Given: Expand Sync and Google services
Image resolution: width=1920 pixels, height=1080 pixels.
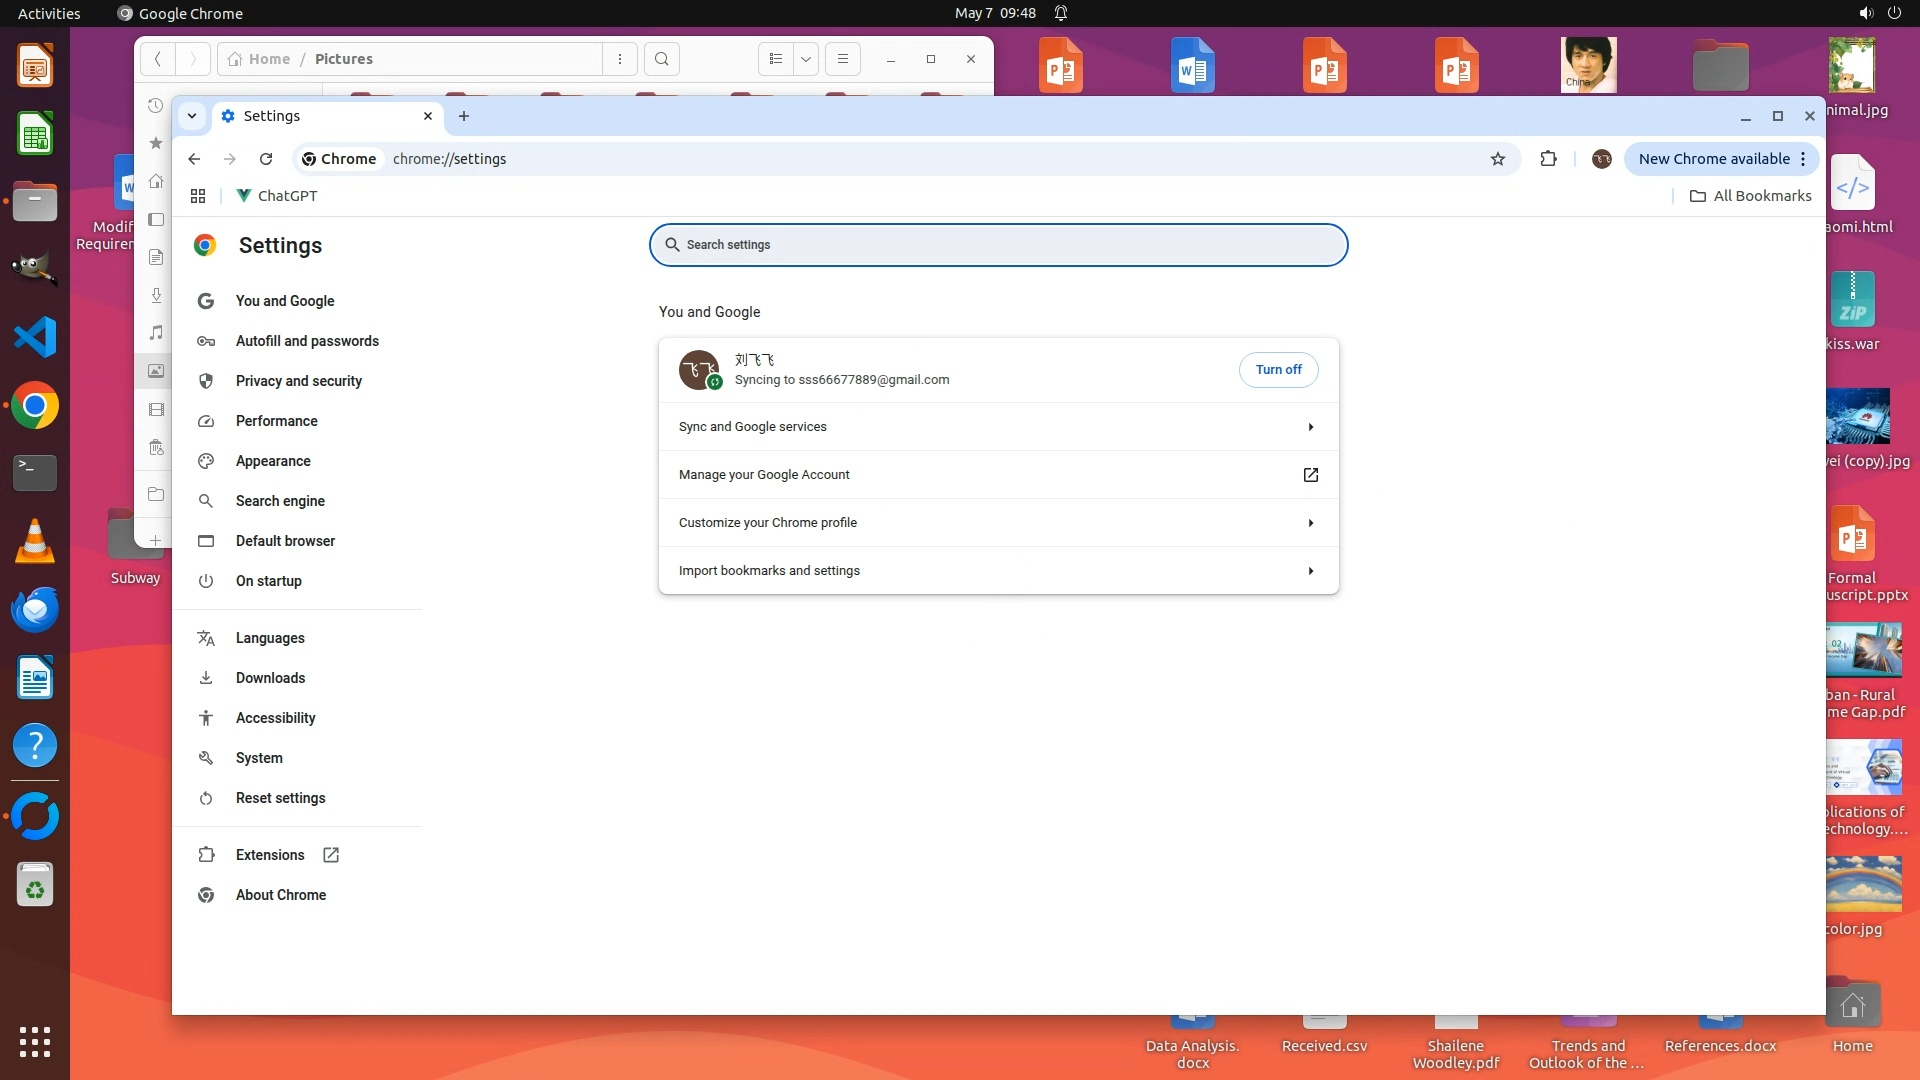Looking at the screenshot, I should (x=997, y=427).
